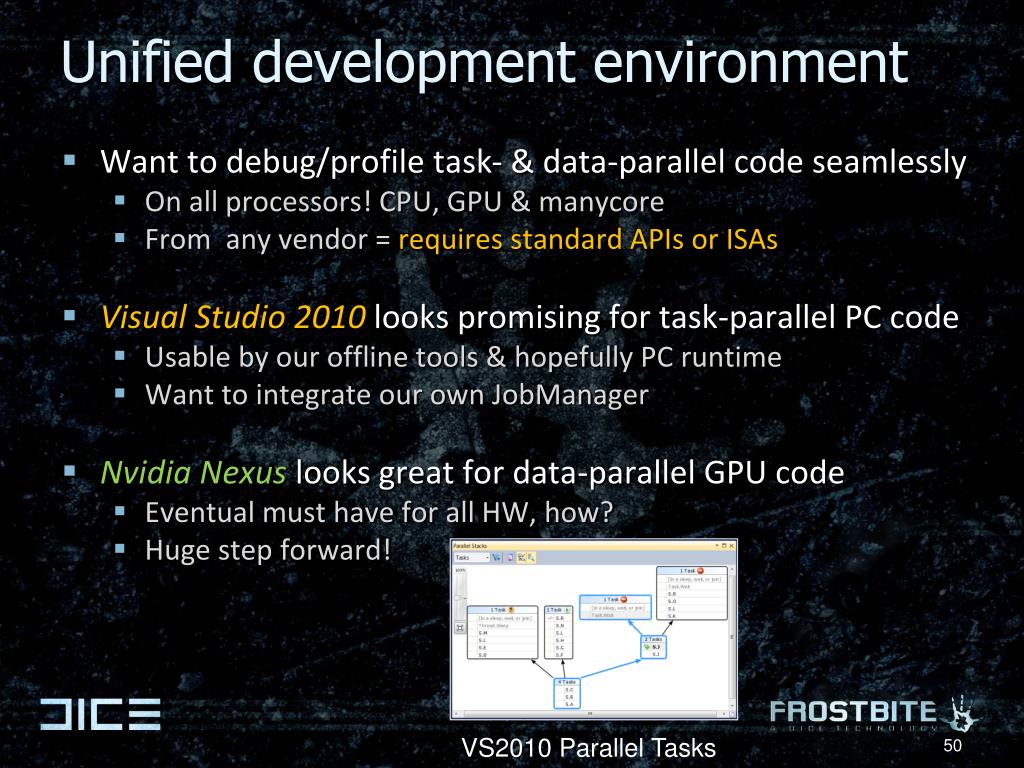Click the S.I row in 2 Tasks node
This screenshot has width=1024, height=768.
[x=653, y=654]
